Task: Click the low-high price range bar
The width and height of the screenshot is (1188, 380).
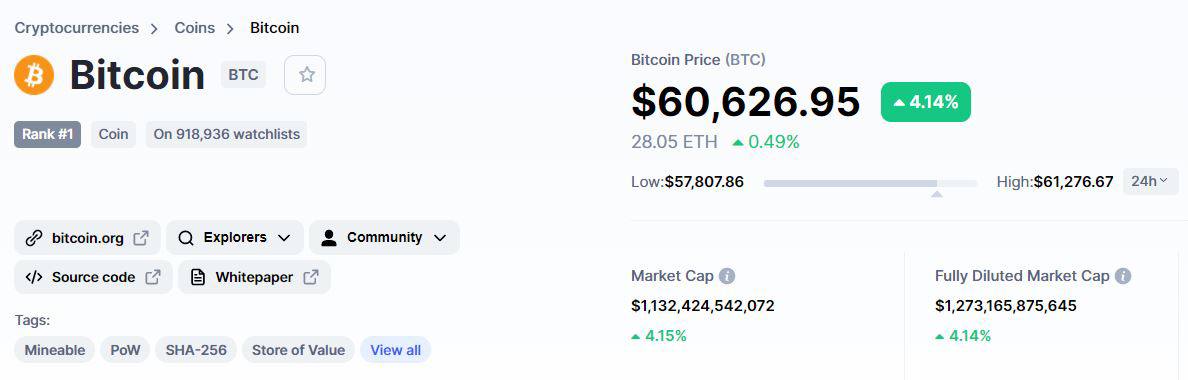Action: tap(871, 182)
